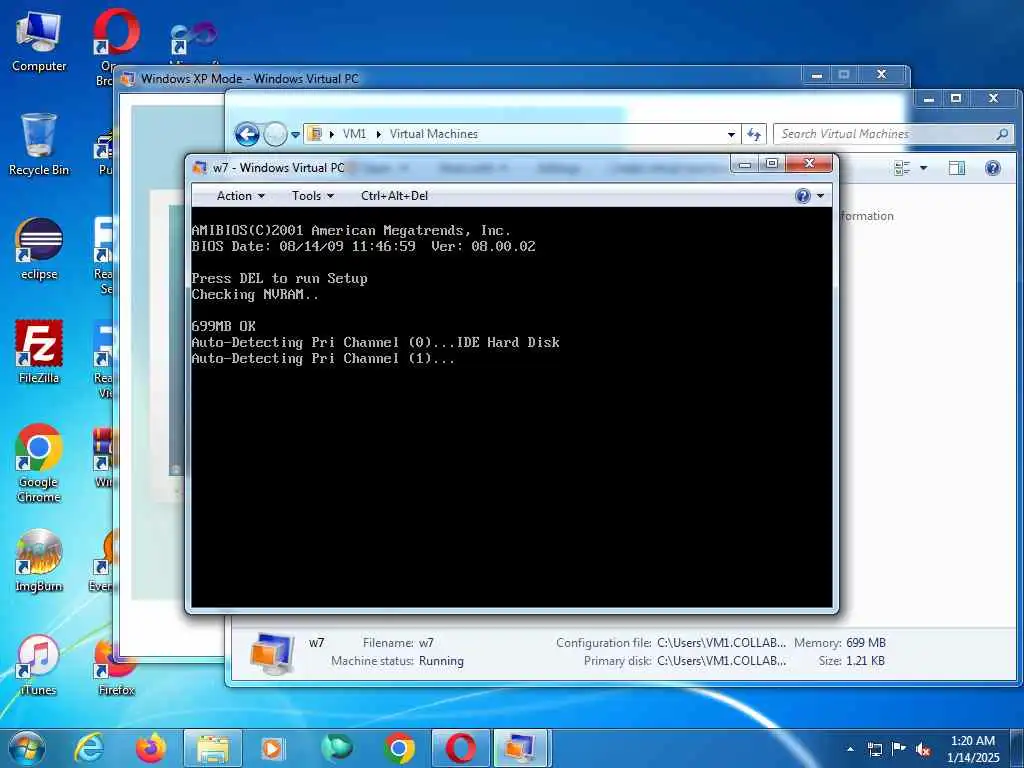The width and height of the screenshot is (1024, 768).
Task: Show hidden system tray icons
Action: tap(850, 749)
